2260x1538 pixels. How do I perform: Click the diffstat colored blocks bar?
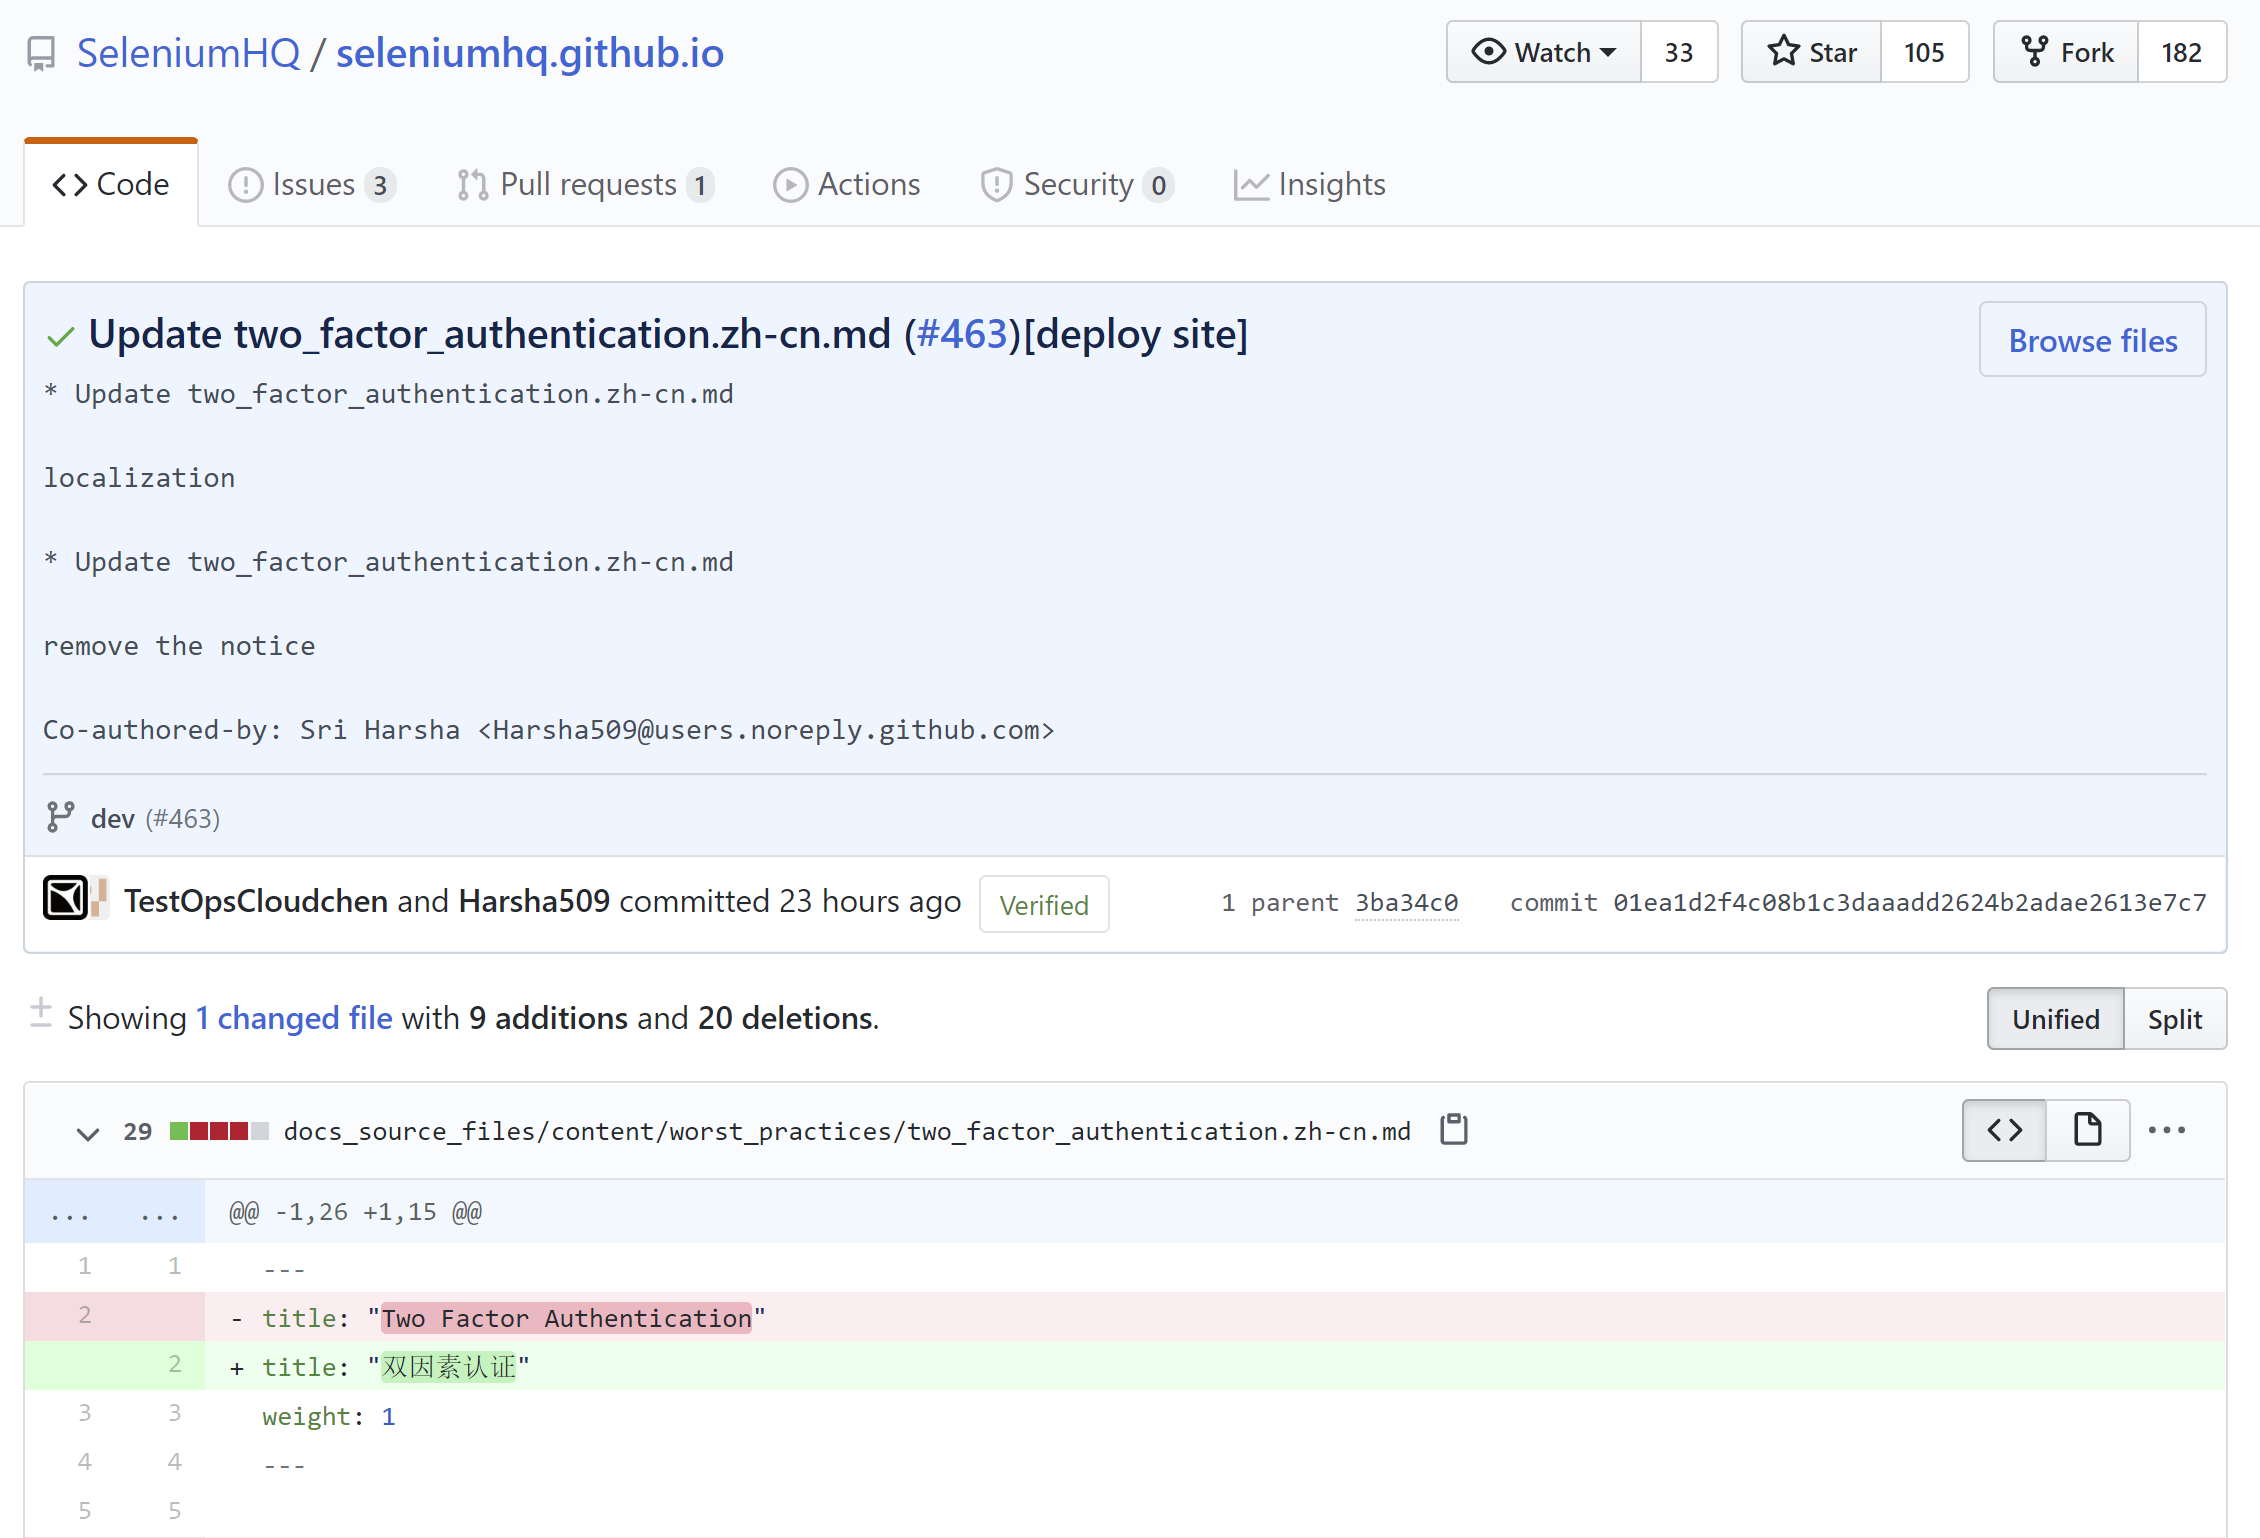[x=219, y=1131]
